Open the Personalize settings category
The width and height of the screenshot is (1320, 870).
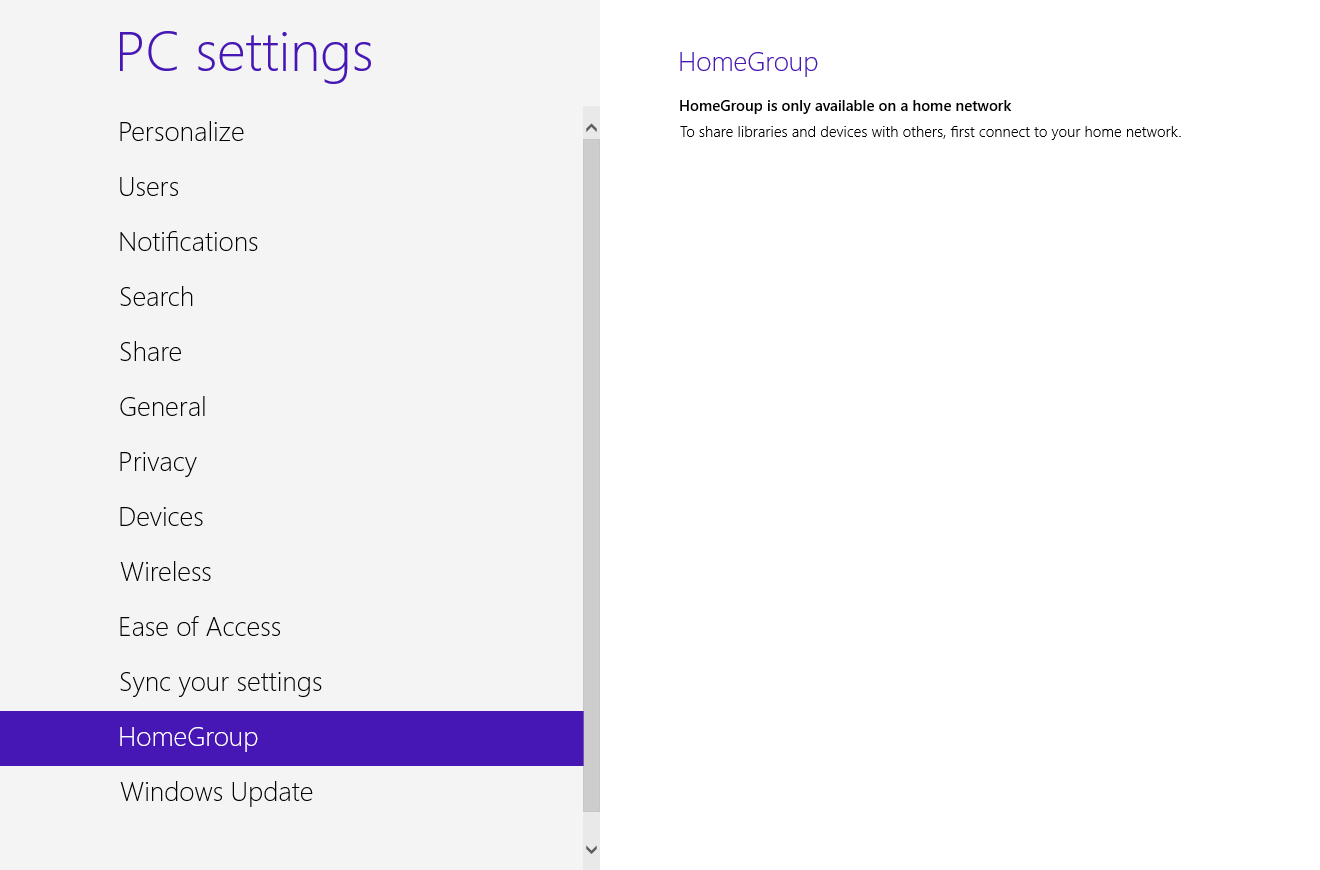(291, 132)
